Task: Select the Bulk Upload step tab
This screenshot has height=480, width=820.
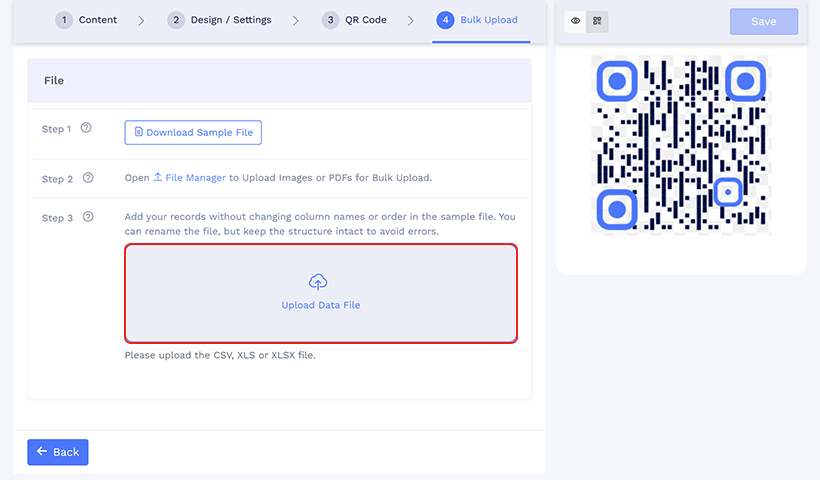Action: click(x=478, y=21)
